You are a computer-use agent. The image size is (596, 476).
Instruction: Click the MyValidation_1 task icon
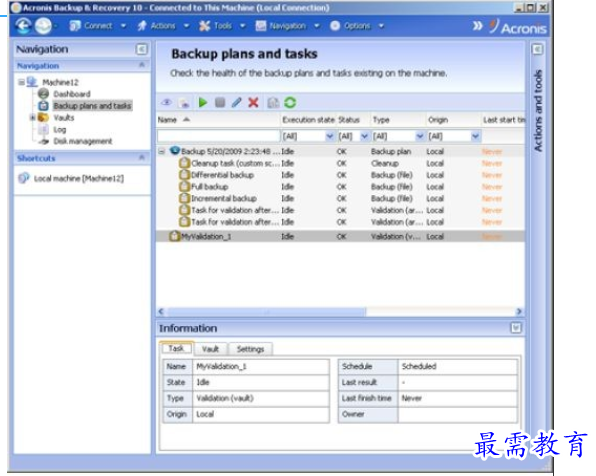point(174,236)
